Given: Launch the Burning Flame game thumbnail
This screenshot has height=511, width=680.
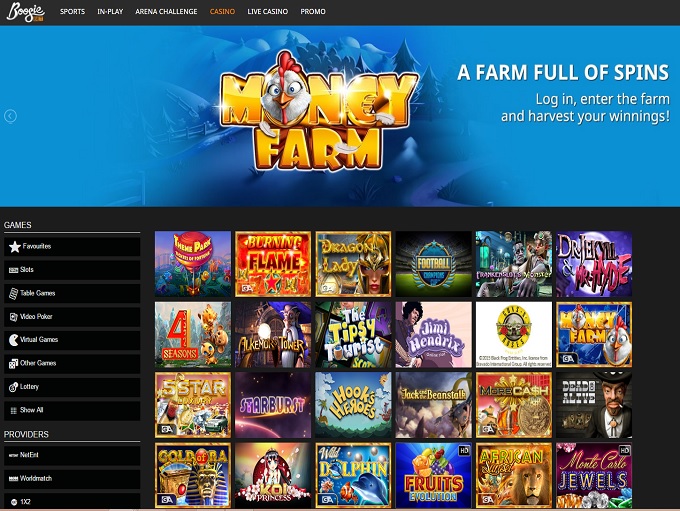Looking at the screenshot, I should point(273,264).
